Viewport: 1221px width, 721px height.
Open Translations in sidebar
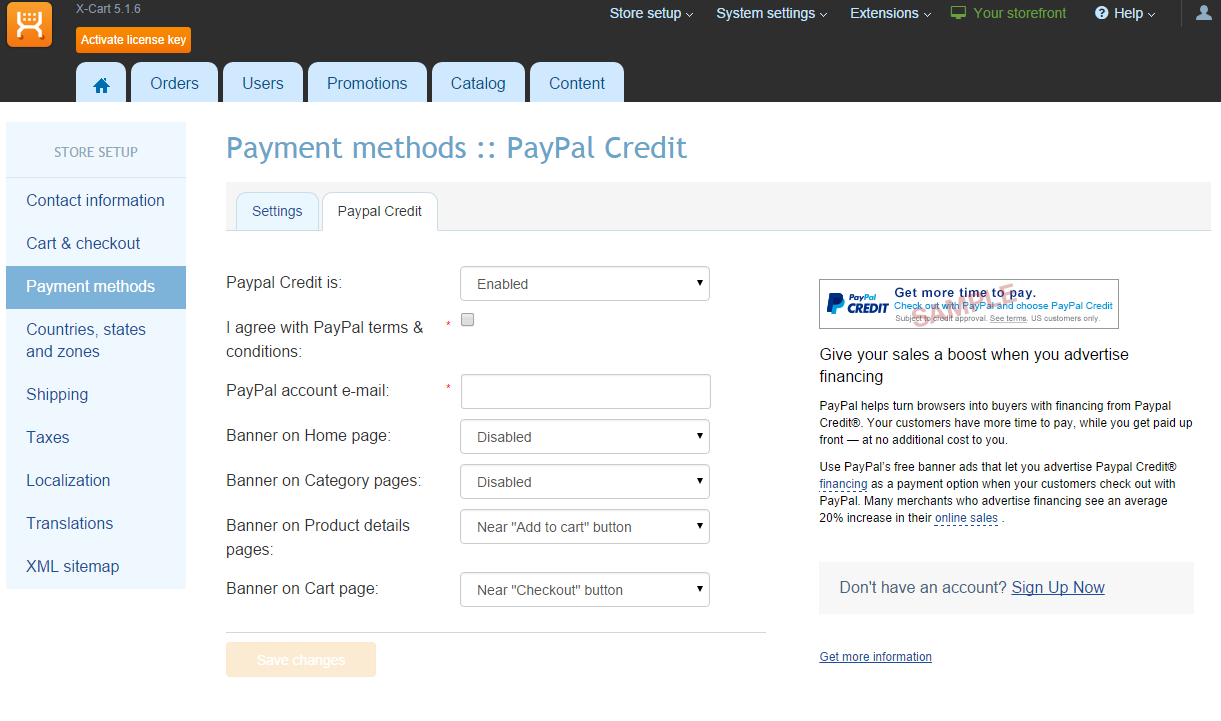[96, 523]
